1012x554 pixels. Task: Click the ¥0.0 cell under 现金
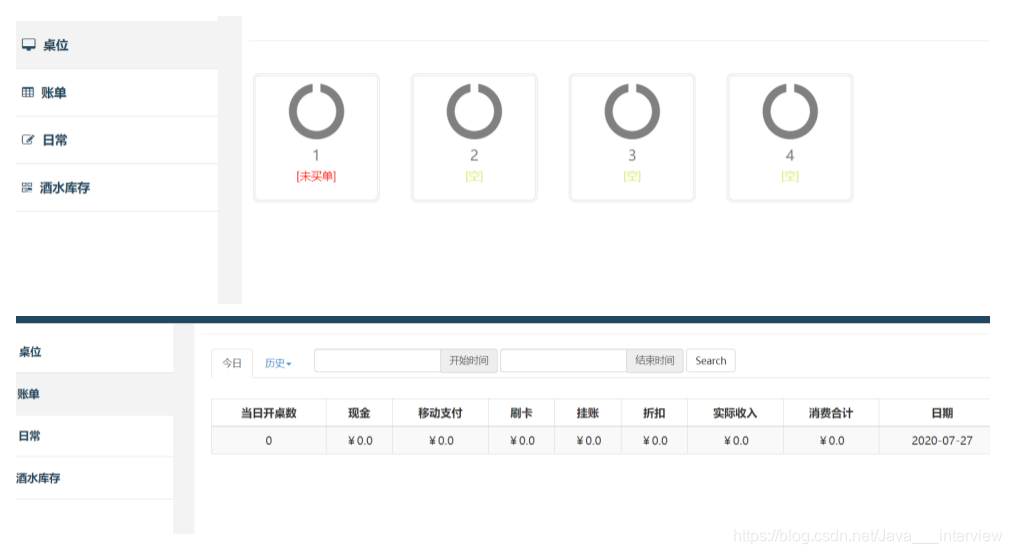pos(359,440)
